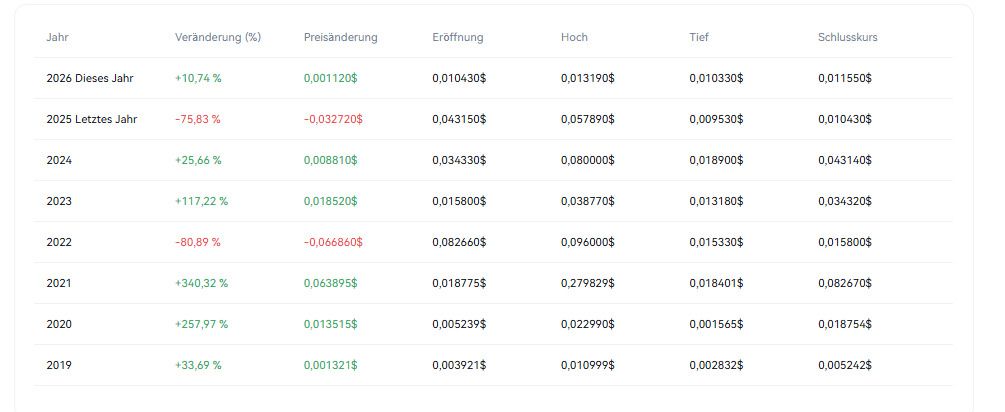This screenshot has width=1005, height=412.
Task: Select the +340,32 % change for 2021
Action: 201,283
